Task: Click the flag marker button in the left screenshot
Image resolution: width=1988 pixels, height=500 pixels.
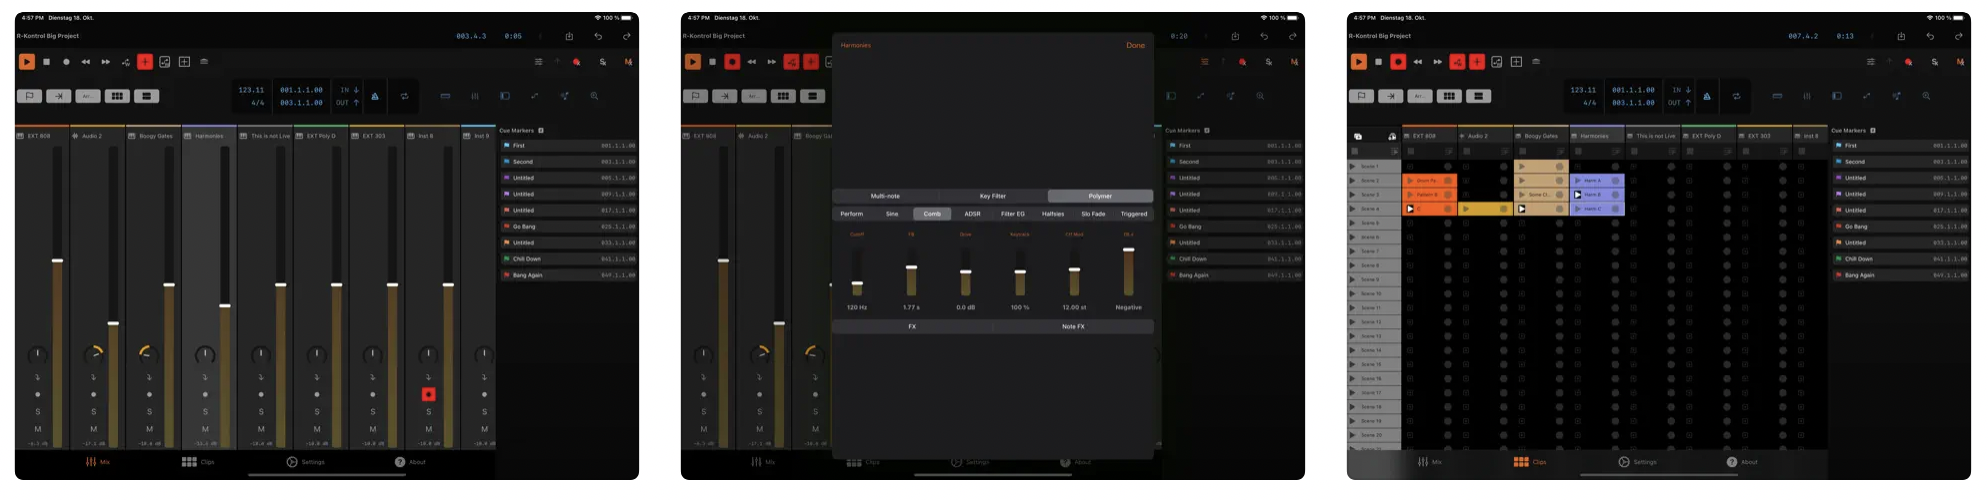Action: pyautogui.click(x=29, y=96)
